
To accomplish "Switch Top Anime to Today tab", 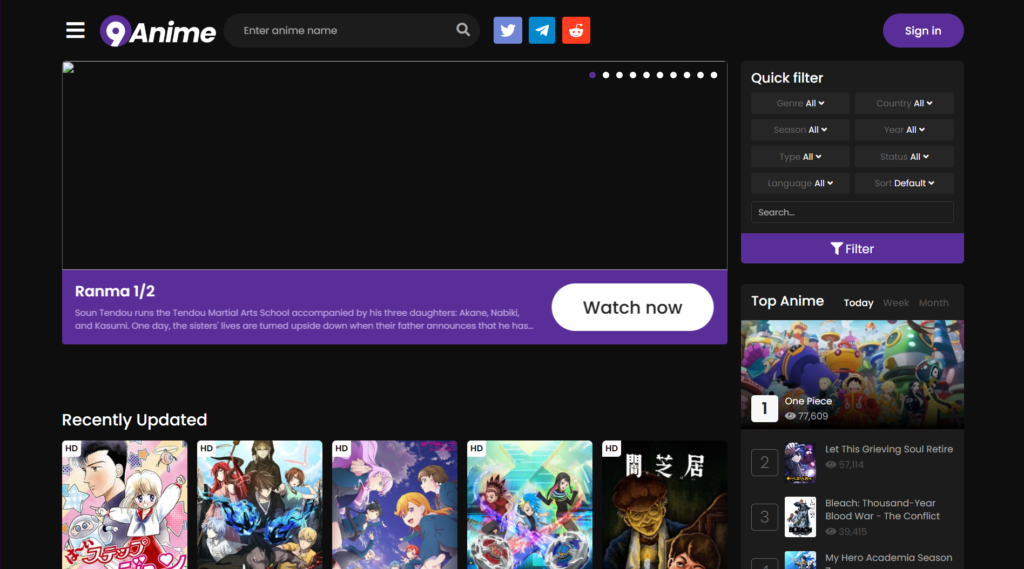I will click(x=858, y=302).
